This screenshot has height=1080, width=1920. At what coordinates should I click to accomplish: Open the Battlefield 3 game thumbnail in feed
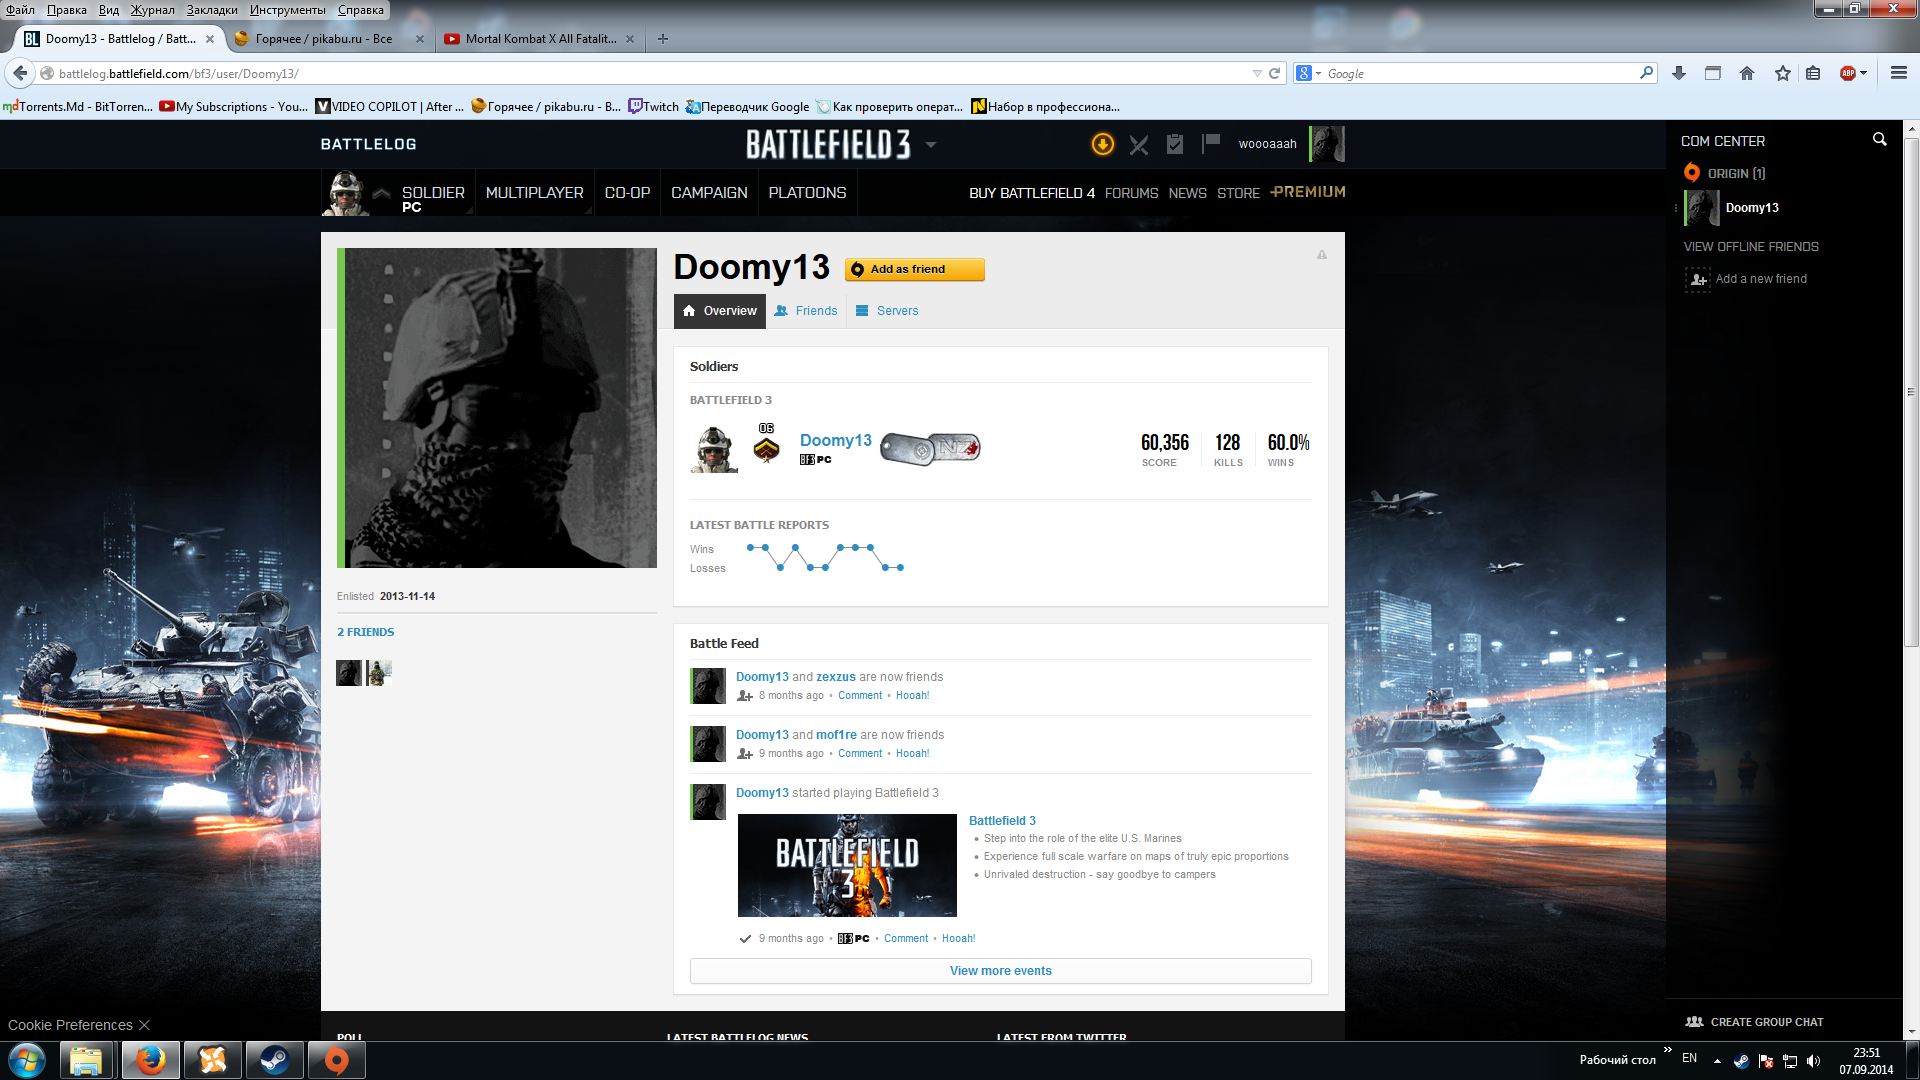(x=847, y=865)
